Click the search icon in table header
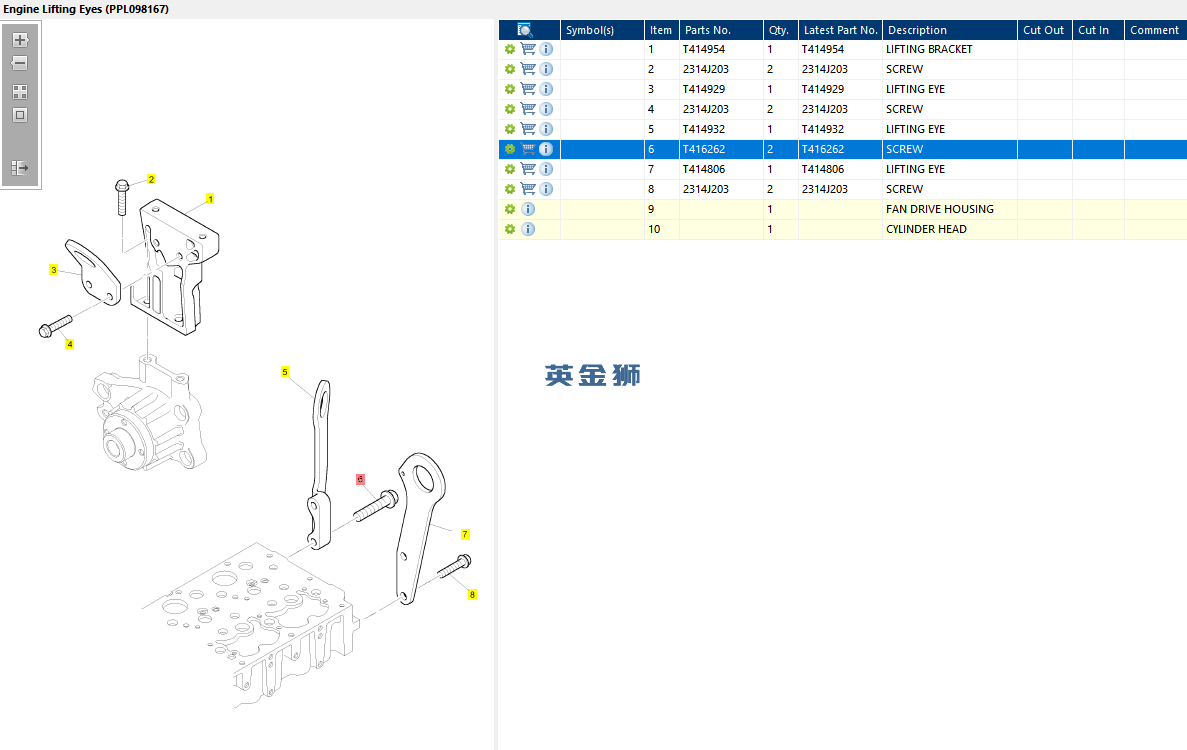 click(x=525, y=30)
